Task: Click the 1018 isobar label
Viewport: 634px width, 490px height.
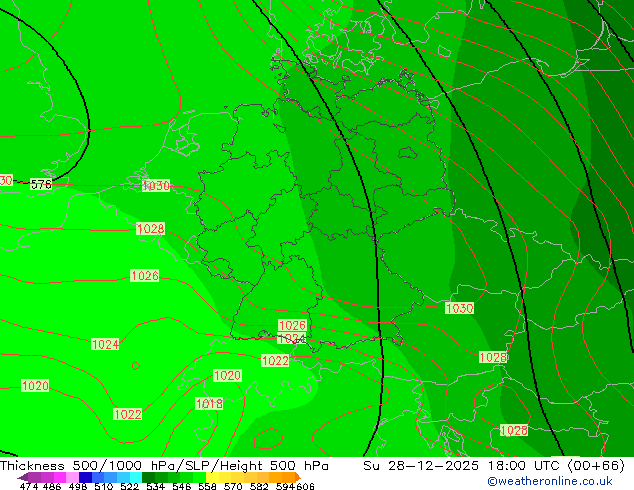Action: [209, 403]
